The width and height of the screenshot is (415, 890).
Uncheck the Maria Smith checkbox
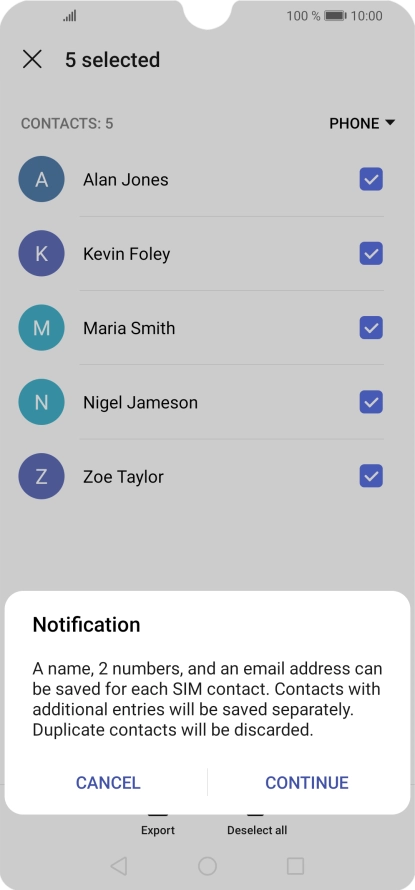tap(371, 328)
